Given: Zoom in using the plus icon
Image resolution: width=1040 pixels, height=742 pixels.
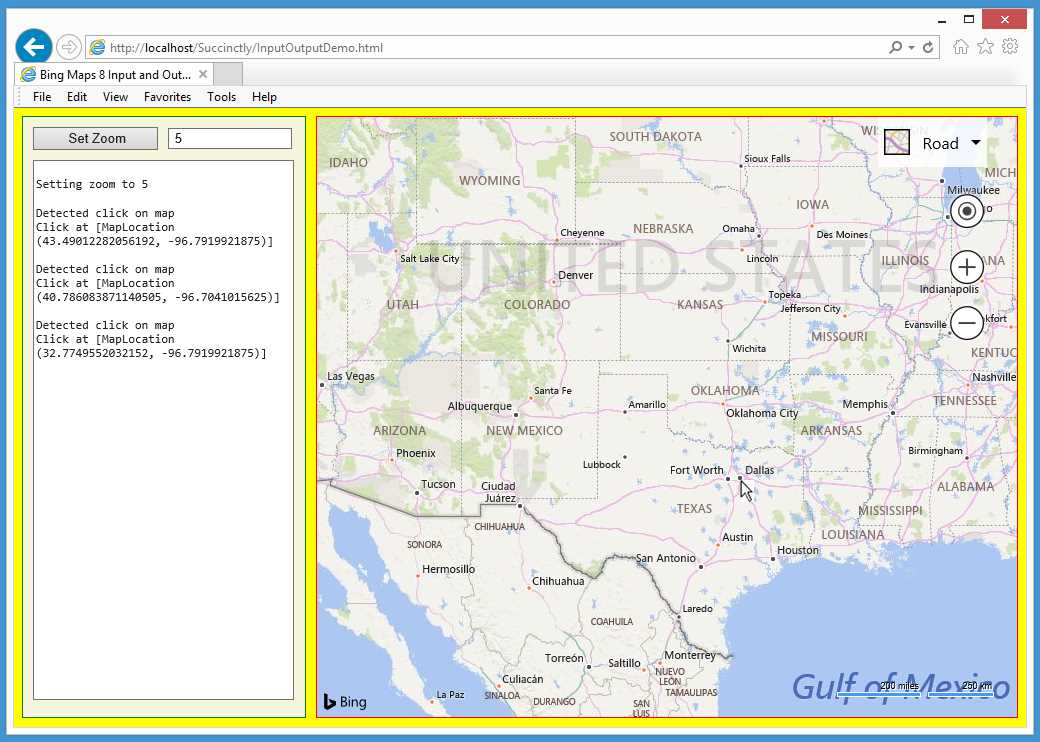Looking at the screenshot, I should point(966,266).
